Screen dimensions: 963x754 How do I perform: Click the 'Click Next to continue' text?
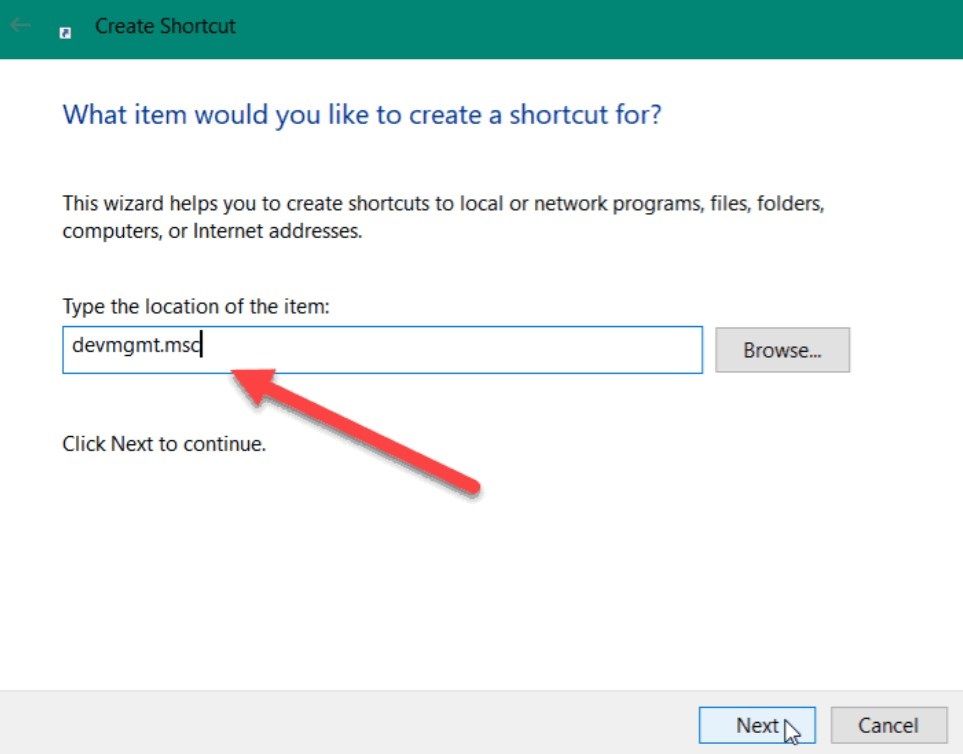click(164, 443)
